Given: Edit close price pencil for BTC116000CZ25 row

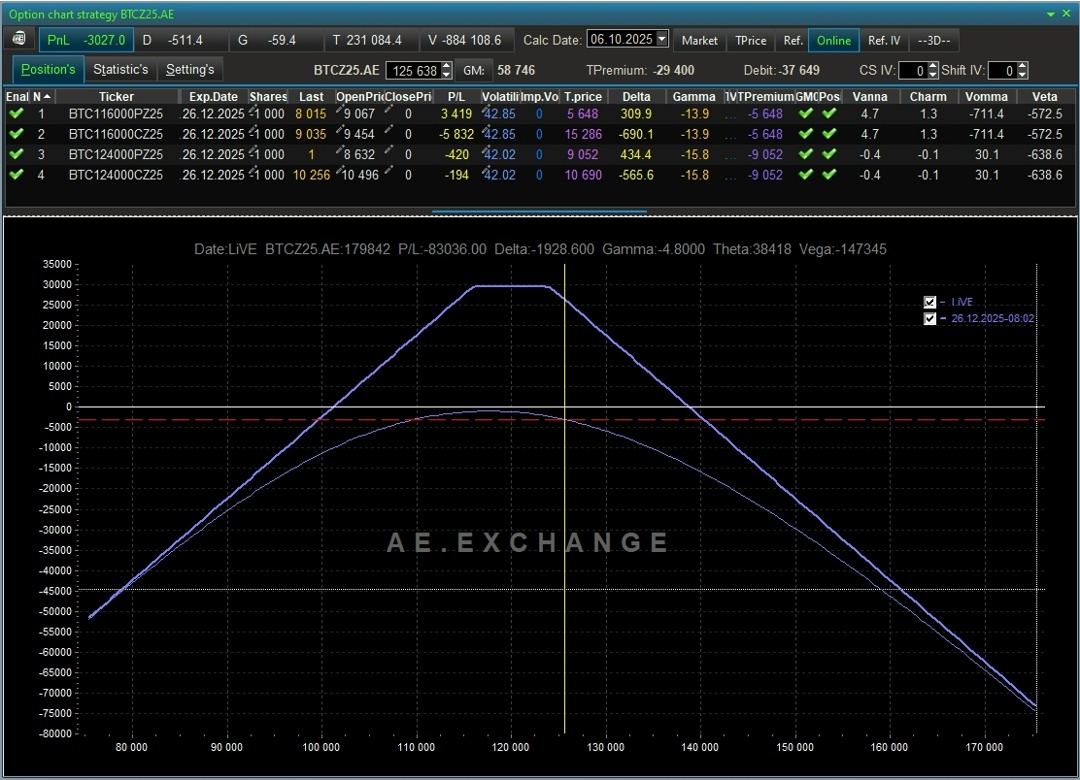Looking at the screenshot, I should 389,130.
